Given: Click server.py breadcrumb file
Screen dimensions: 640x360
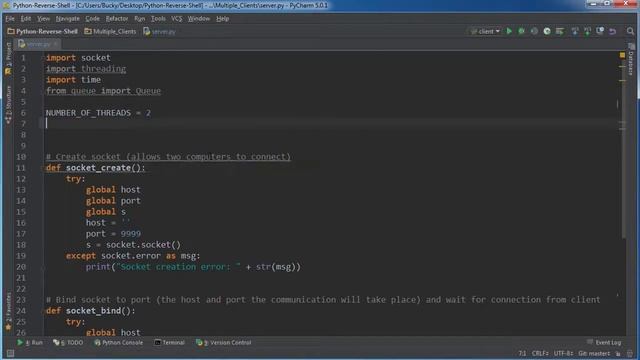Looking at the screenshot, I should [160, 31].
